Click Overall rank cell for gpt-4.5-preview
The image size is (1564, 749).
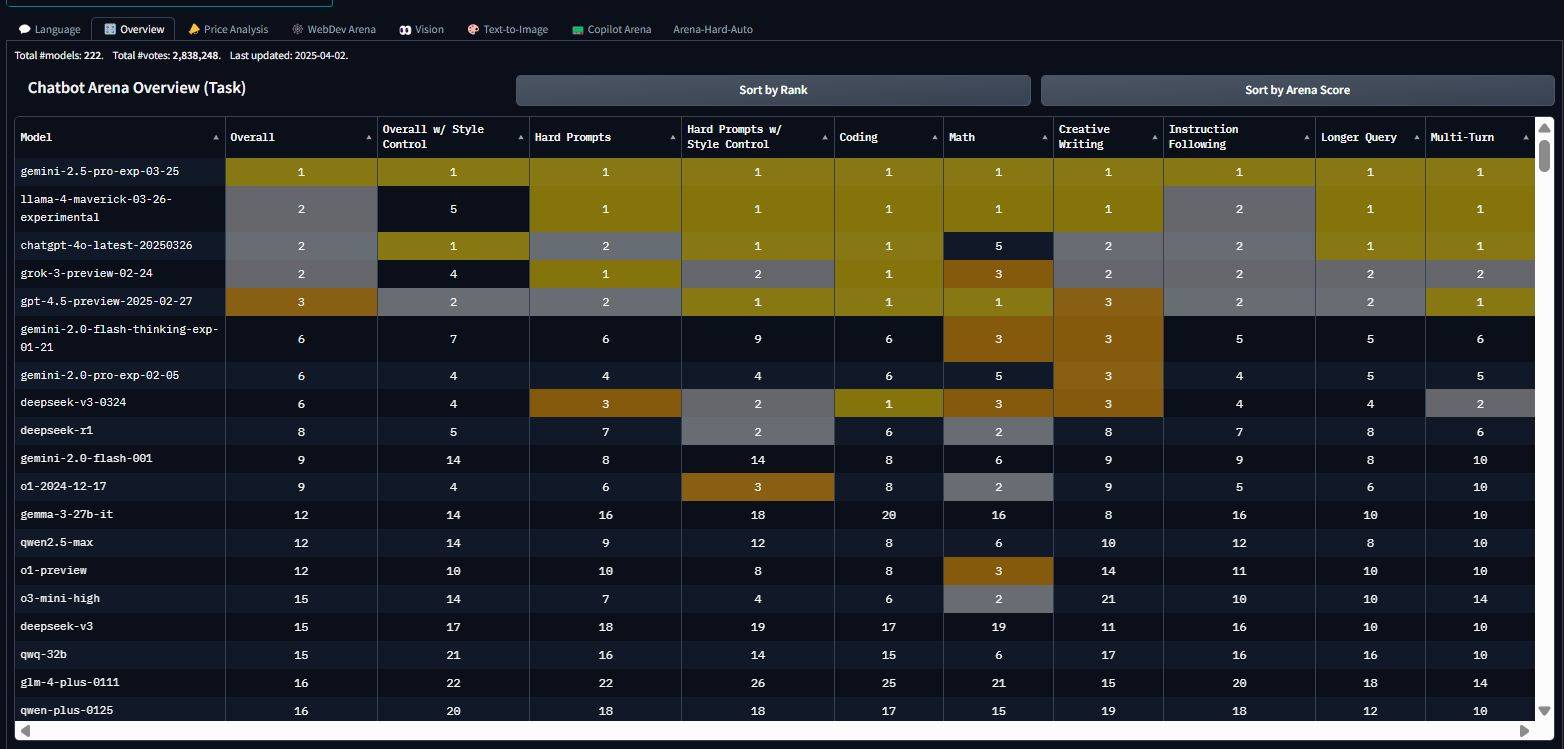click(301, 302)
